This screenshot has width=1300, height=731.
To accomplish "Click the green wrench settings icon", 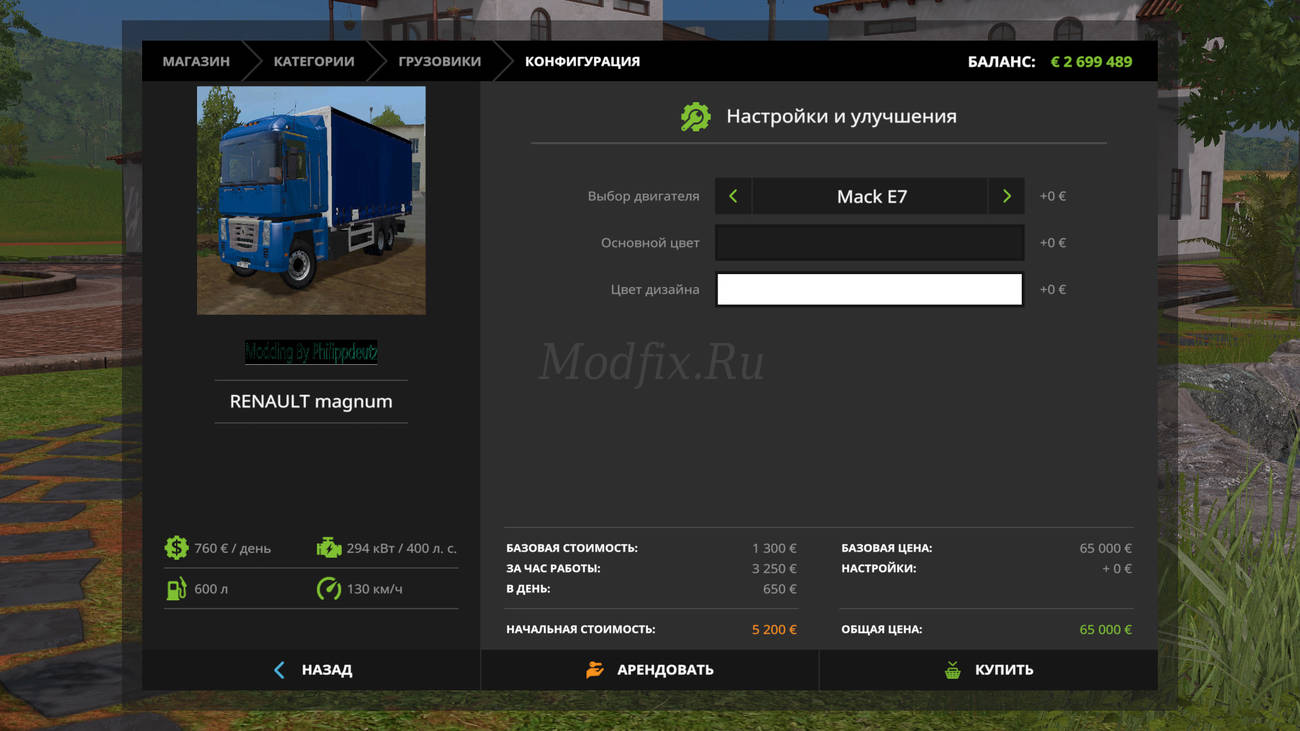I will 695,117.
